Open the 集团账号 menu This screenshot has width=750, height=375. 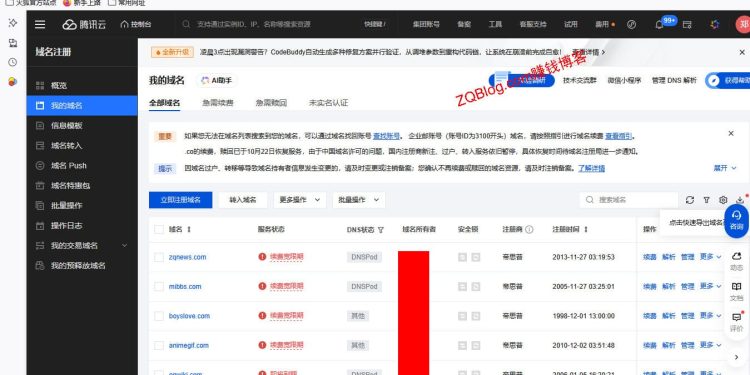point(426,24)
